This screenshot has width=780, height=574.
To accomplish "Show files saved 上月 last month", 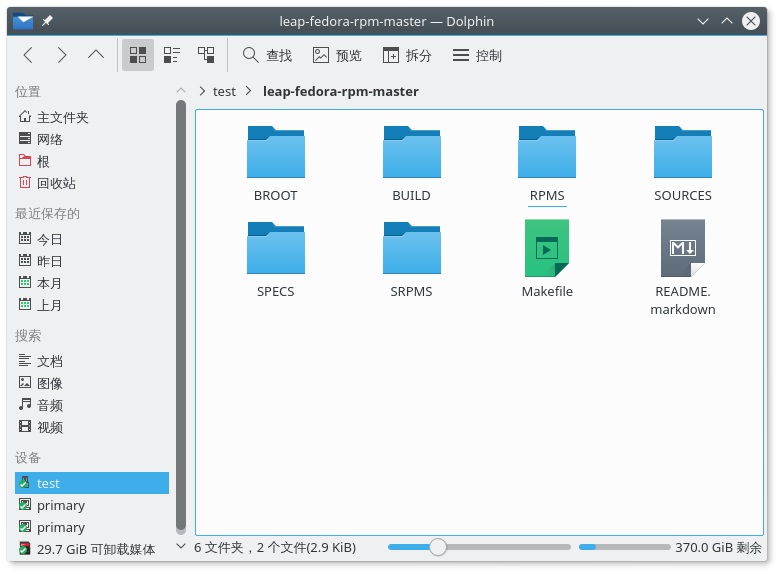I will [92, 305].
